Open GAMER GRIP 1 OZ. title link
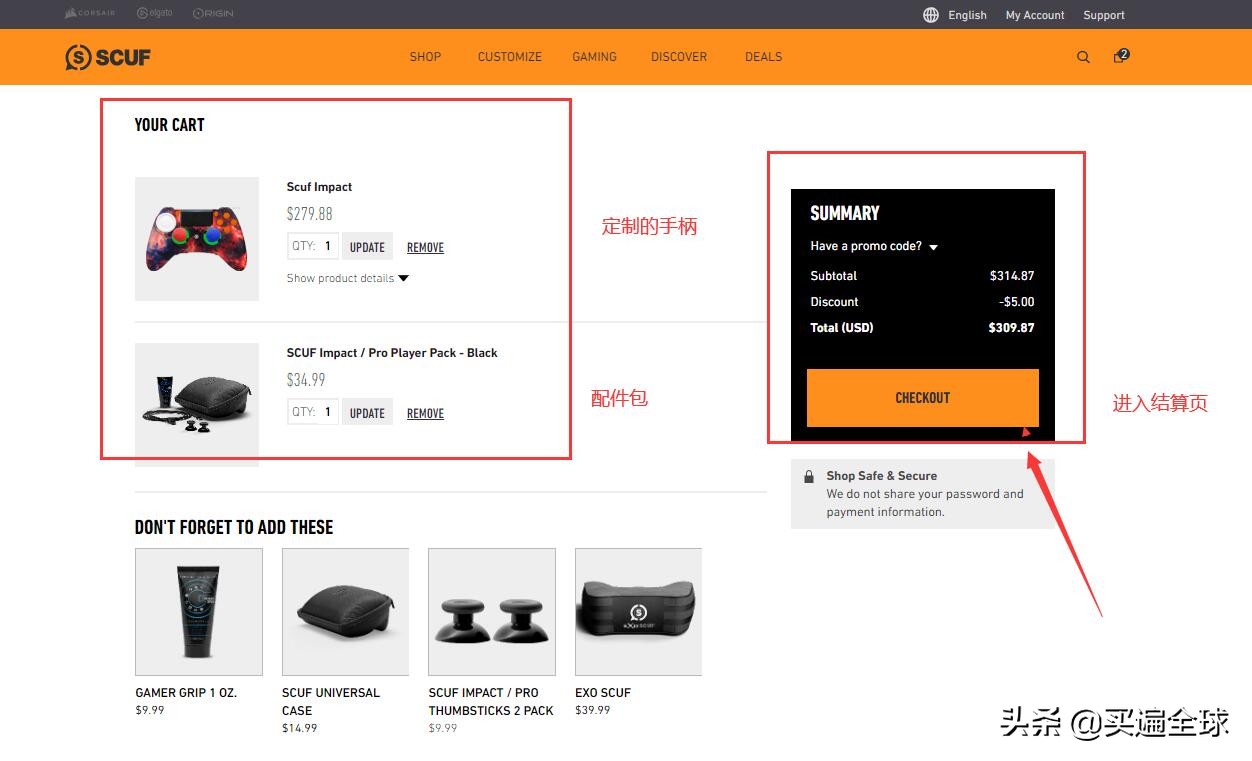 (186, 693)
